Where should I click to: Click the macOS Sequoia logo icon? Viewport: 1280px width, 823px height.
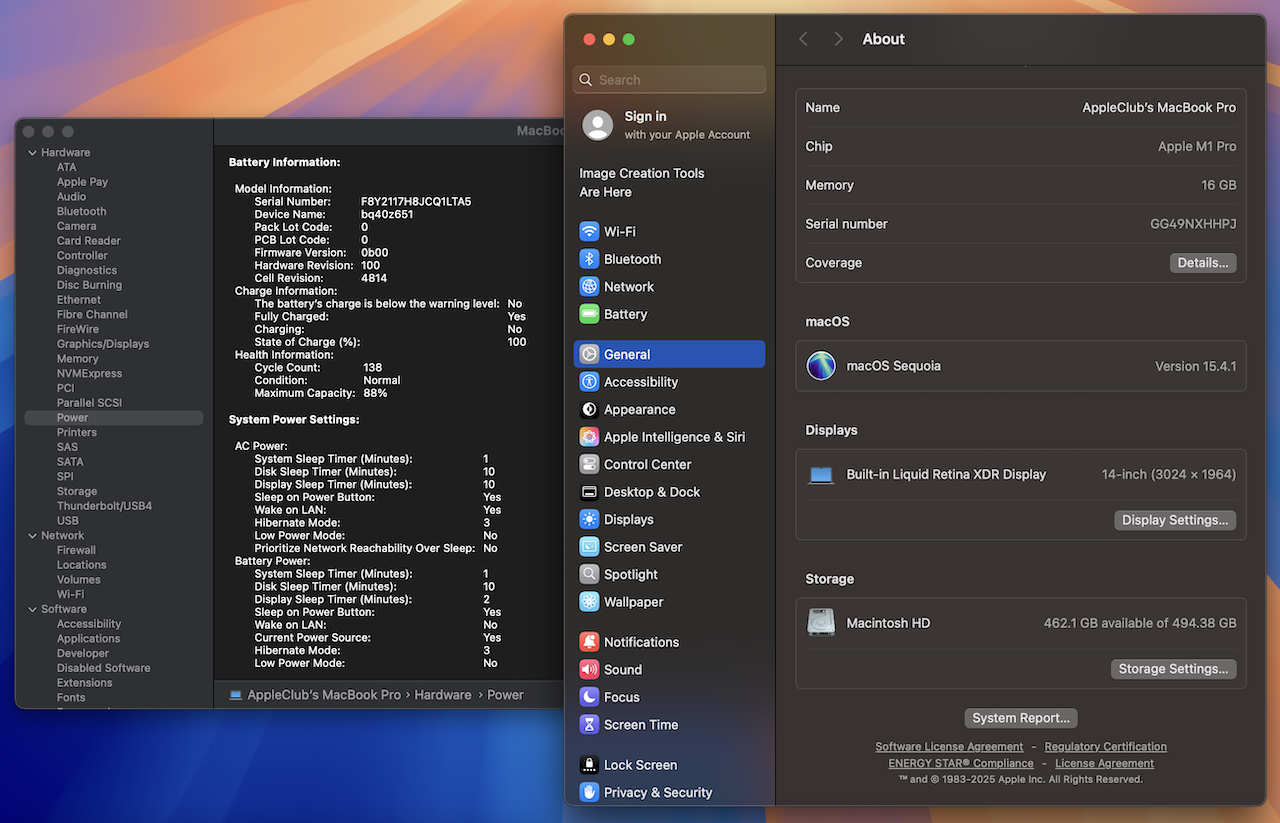tap(821, 366)
